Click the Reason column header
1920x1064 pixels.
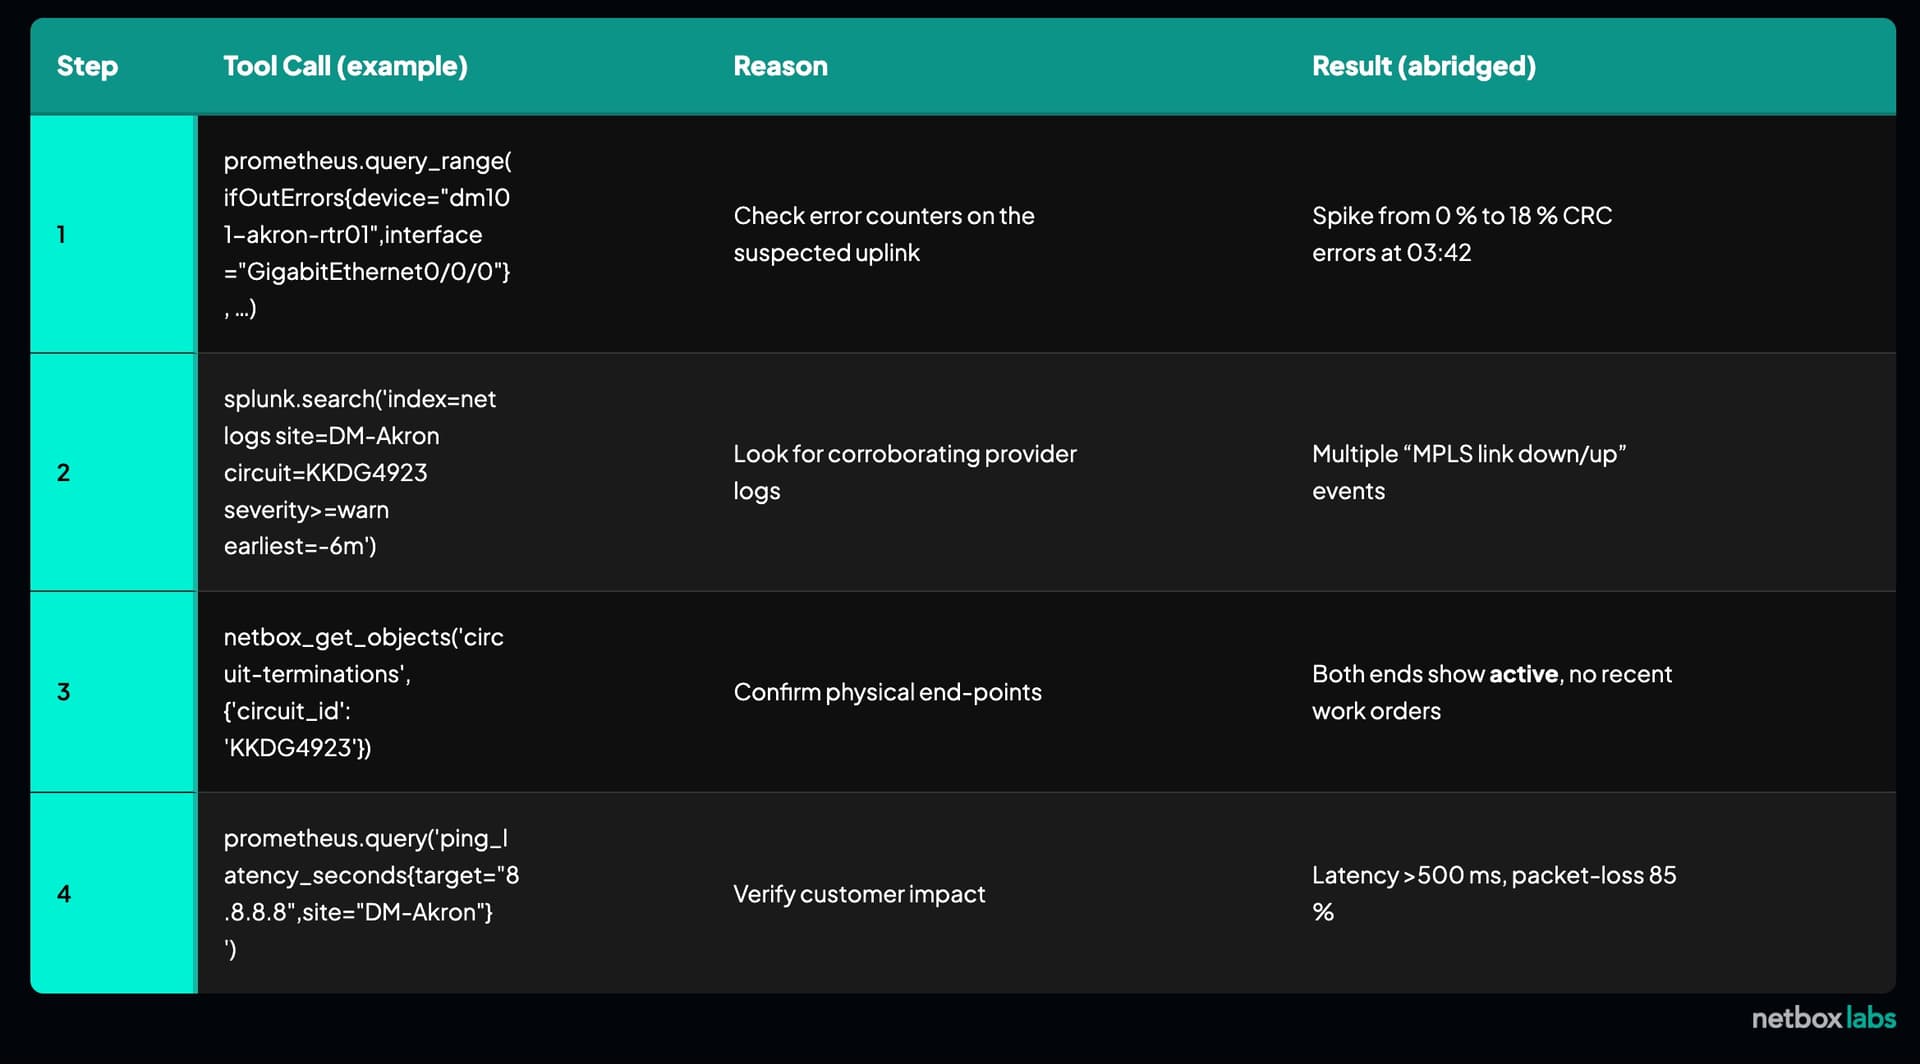pos(780,66)
